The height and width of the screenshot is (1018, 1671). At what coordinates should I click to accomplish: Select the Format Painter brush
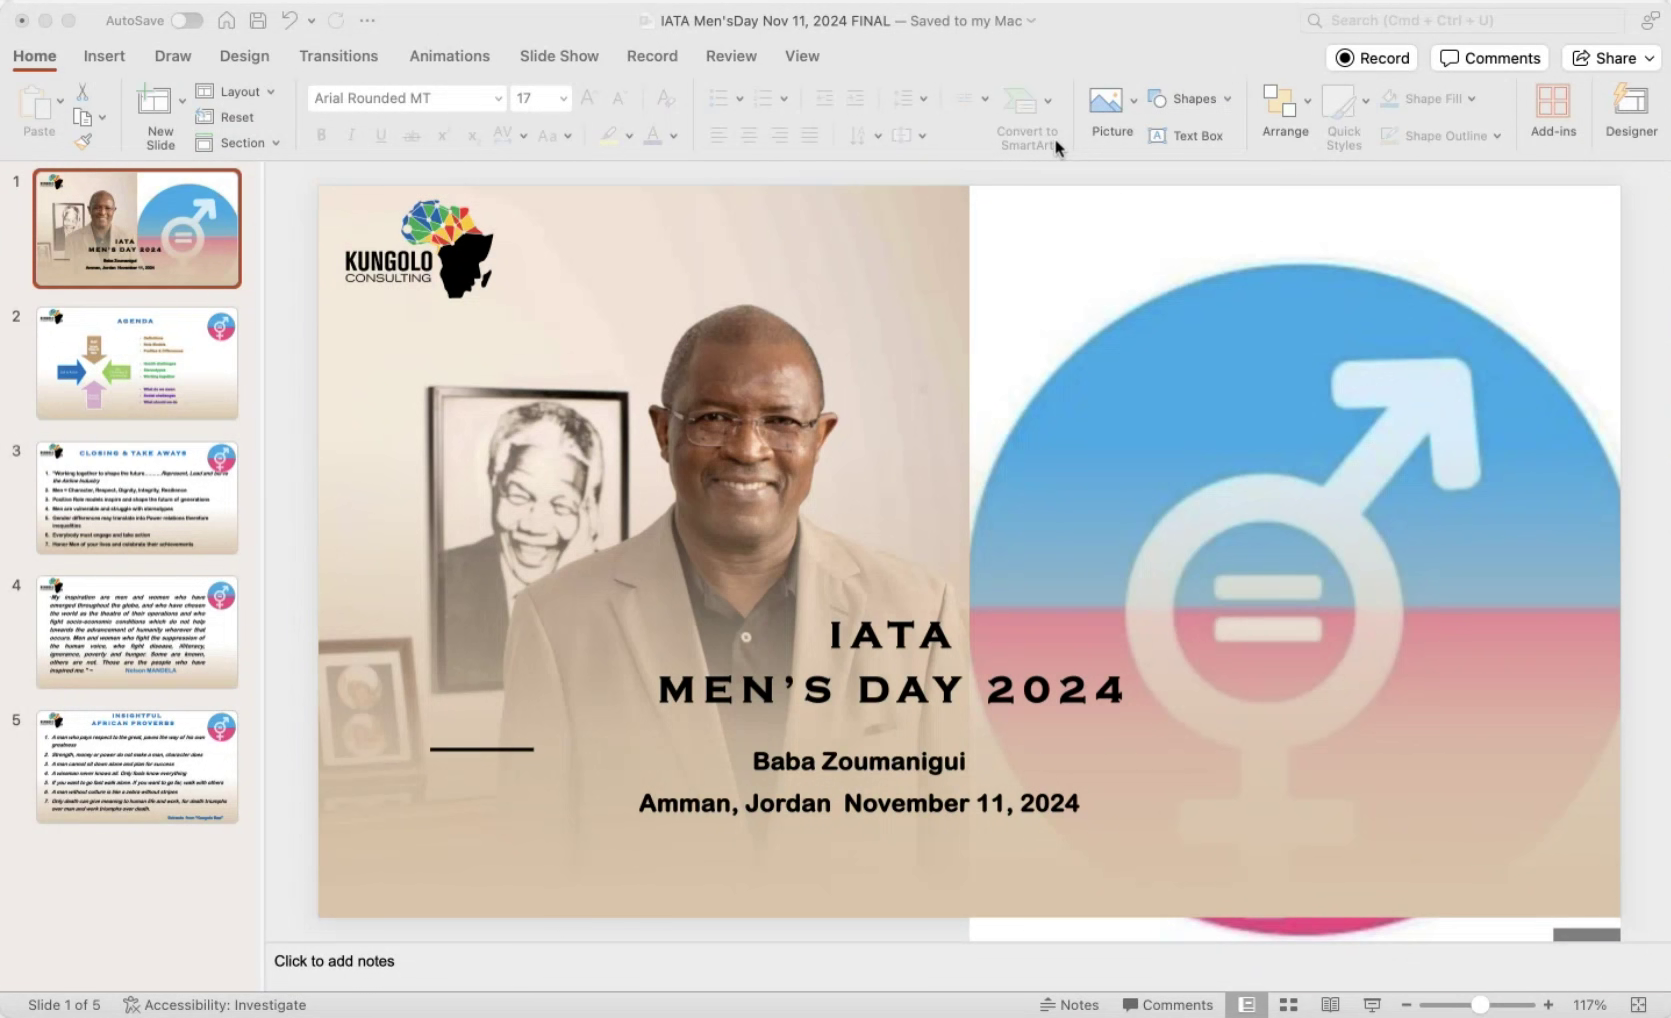point(83,141)
